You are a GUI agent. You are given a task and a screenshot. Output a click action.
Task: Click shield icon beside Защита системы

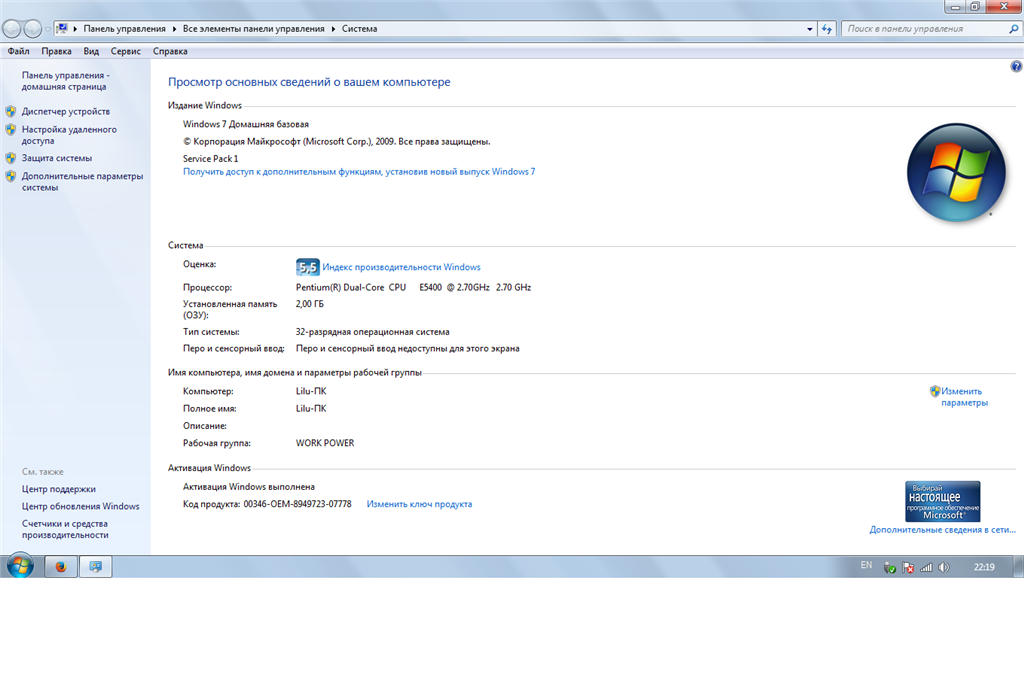click(x=10, y=158)
